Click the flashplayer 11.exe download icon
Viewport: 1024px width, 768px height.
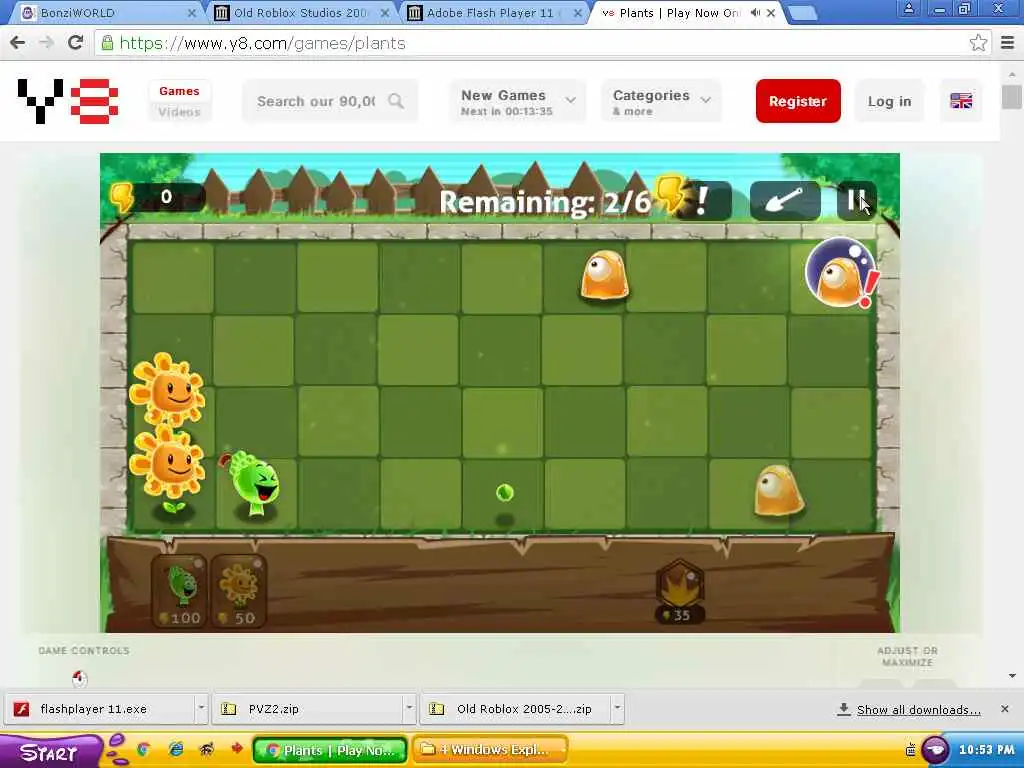point(22,709)
